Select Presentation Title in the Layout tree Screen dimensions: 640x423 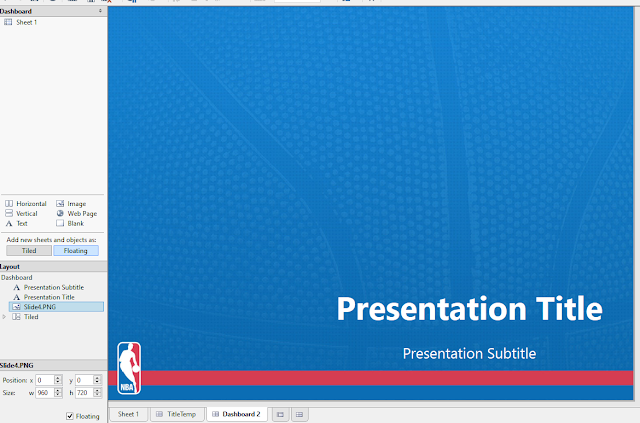[x=44, y=297]
